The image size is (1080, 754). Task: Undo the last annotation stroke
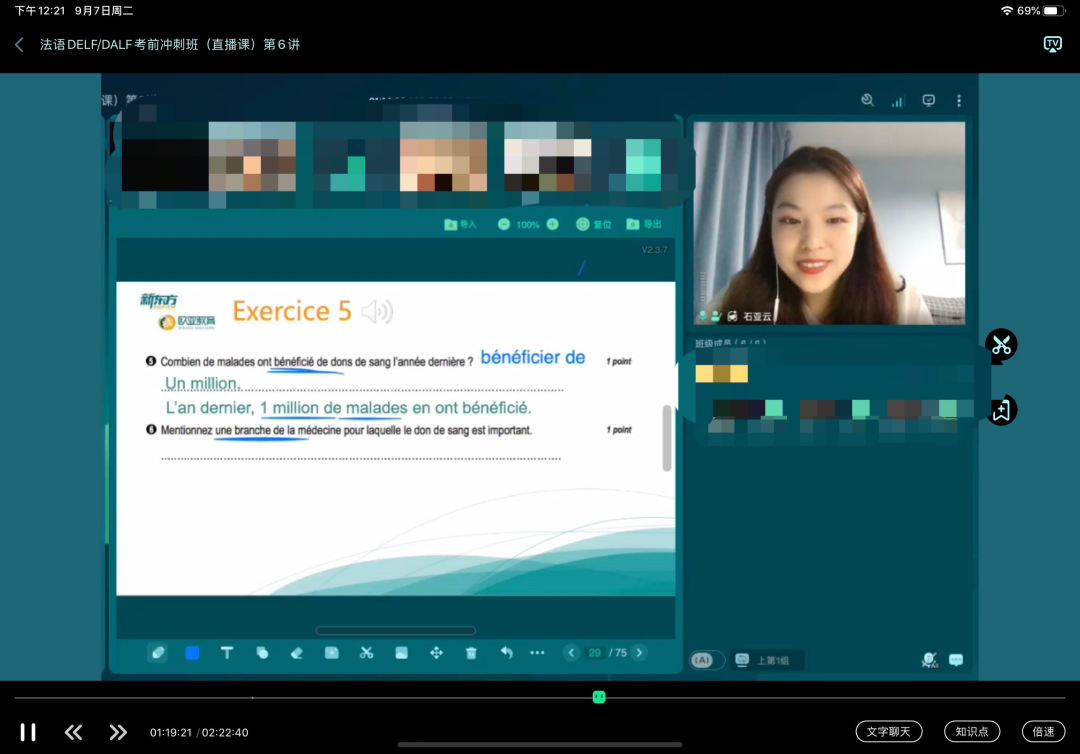506,653
